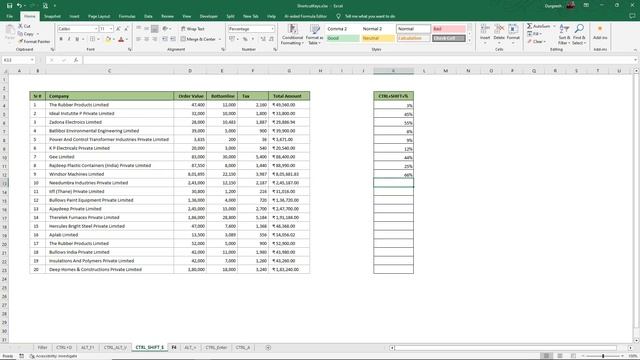Expand the cell styles gallery
Viewport: 640px width, 360px height.
[x=469, y=40]
